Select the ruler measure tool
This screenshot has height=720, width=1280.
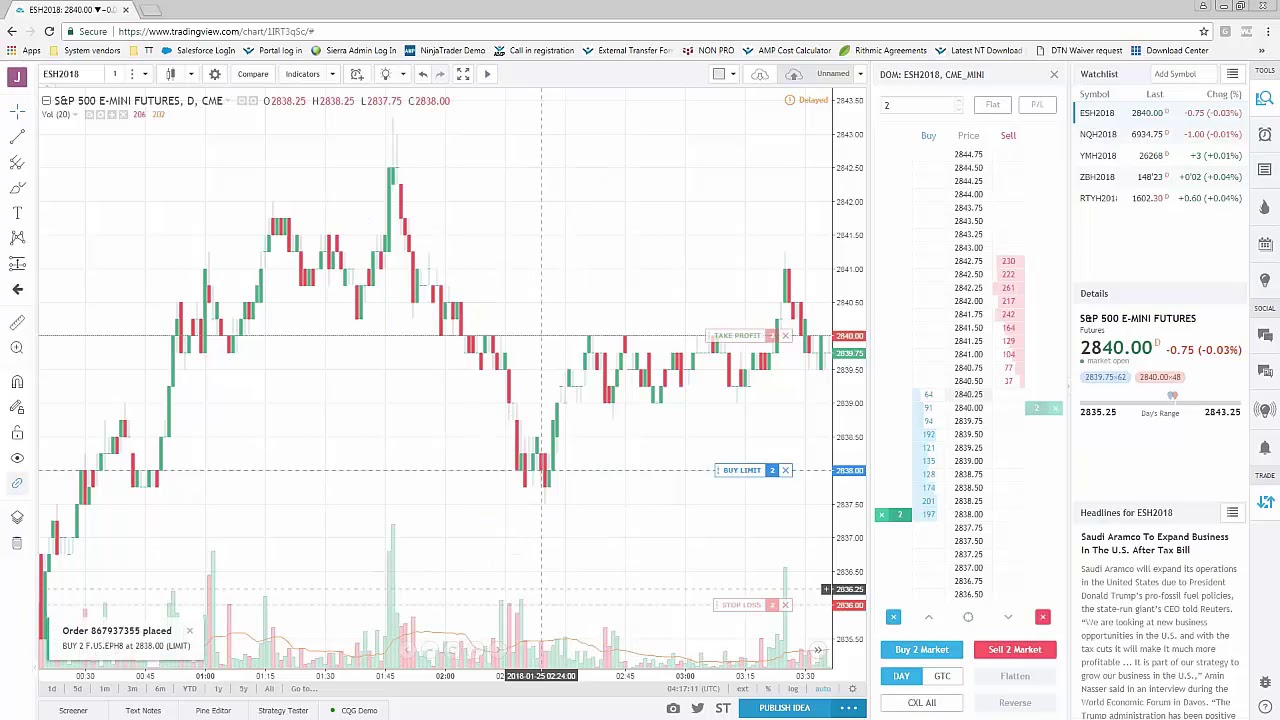click(17, 322)
